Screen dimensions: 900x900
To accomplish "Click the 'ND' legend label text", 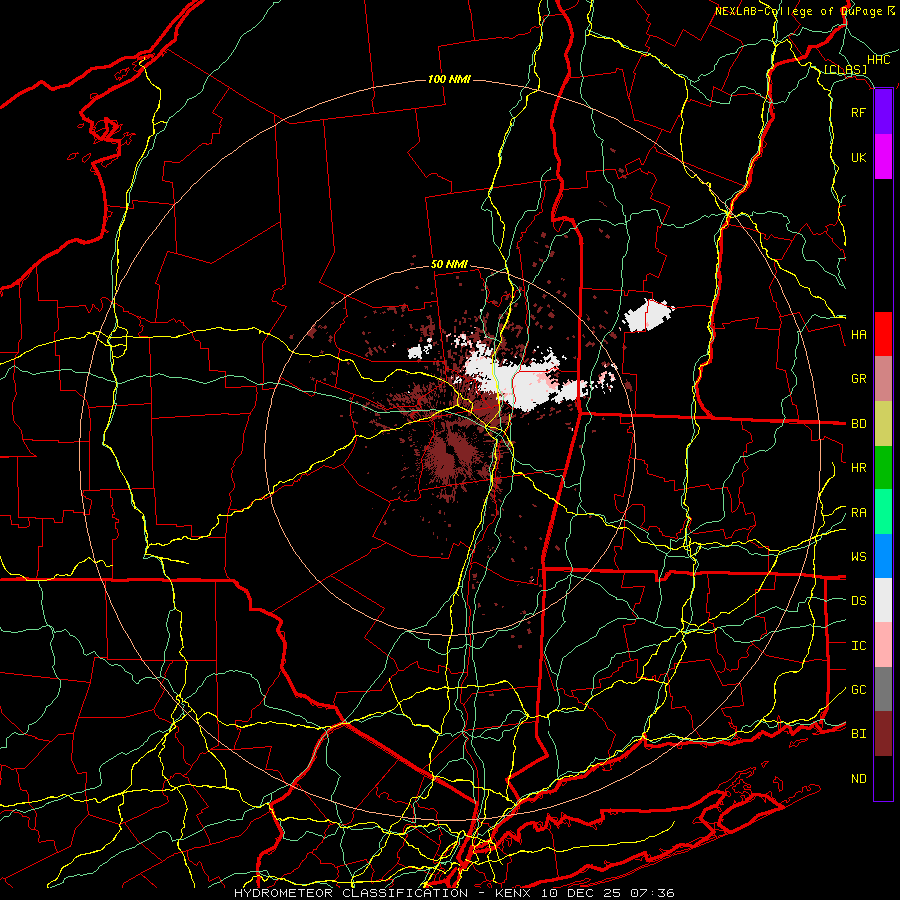I will (858, 779).
